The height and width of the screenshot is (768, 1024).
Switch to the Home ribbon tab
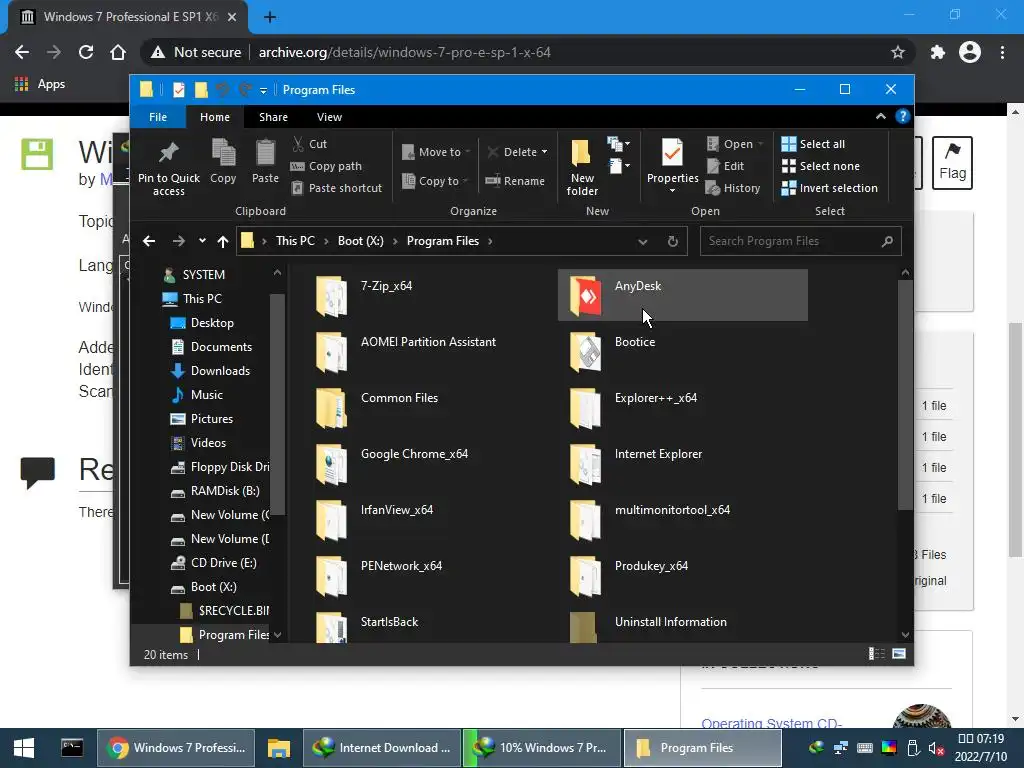tap(215, 117)
